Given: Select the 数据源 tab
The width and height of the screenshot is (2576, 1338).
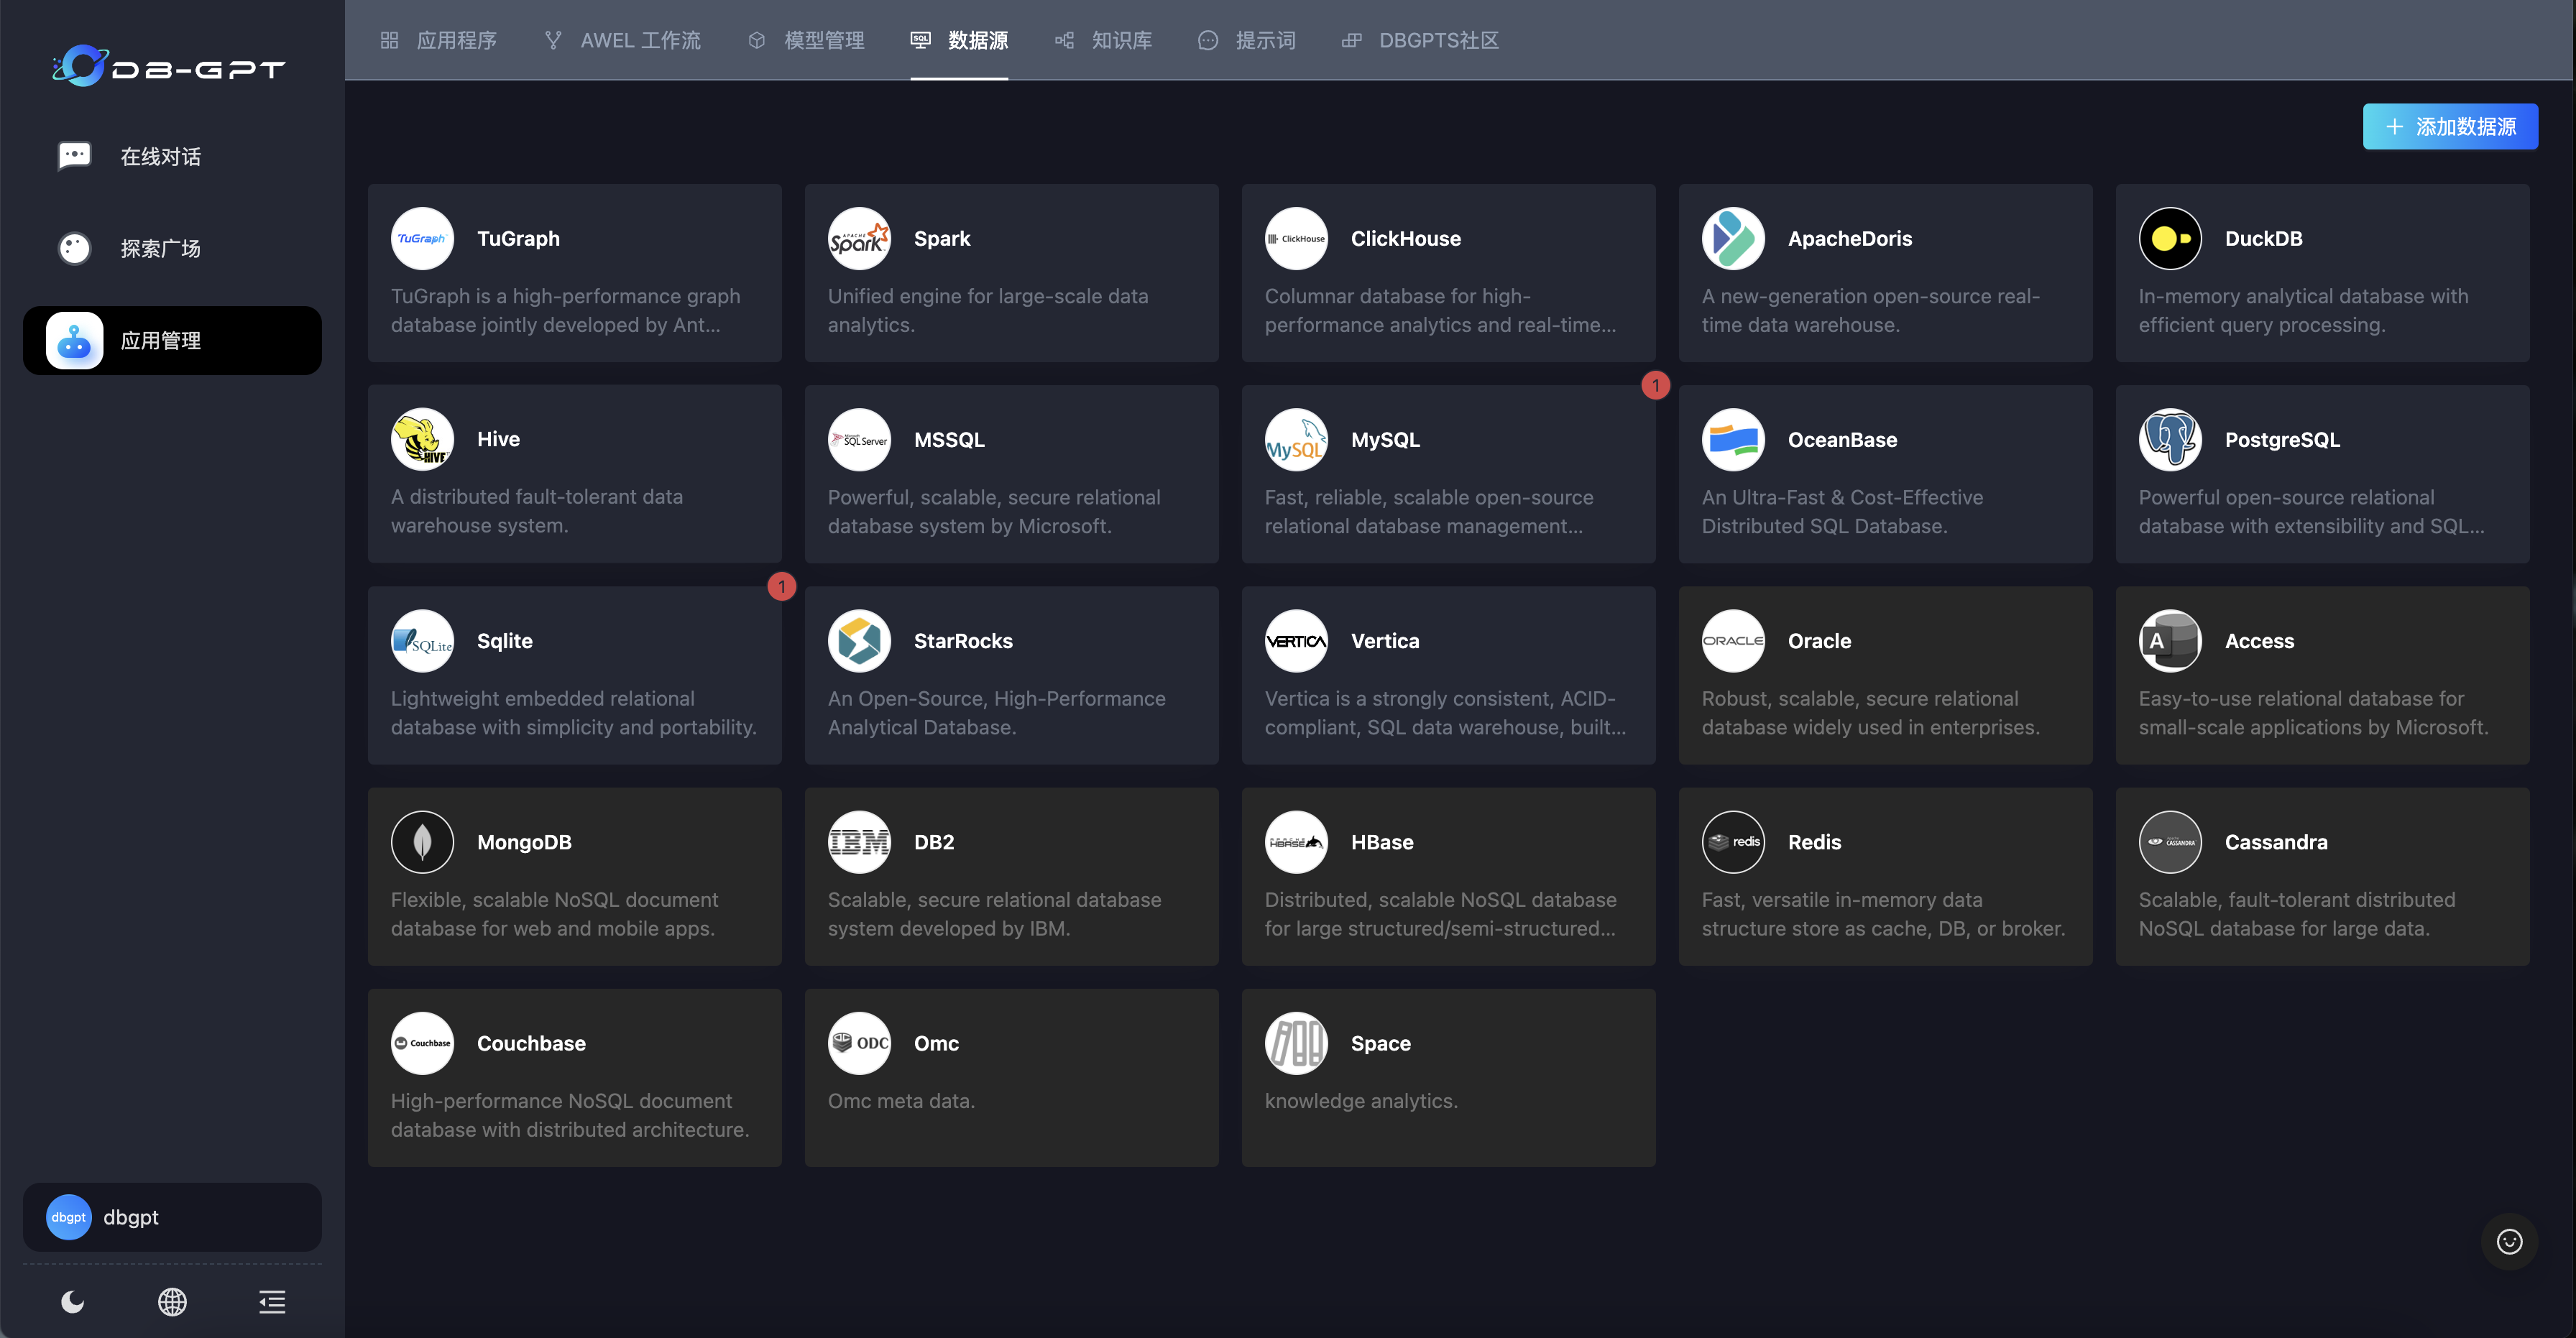Looking at the screenshot, I should click(x=959, y=40).
